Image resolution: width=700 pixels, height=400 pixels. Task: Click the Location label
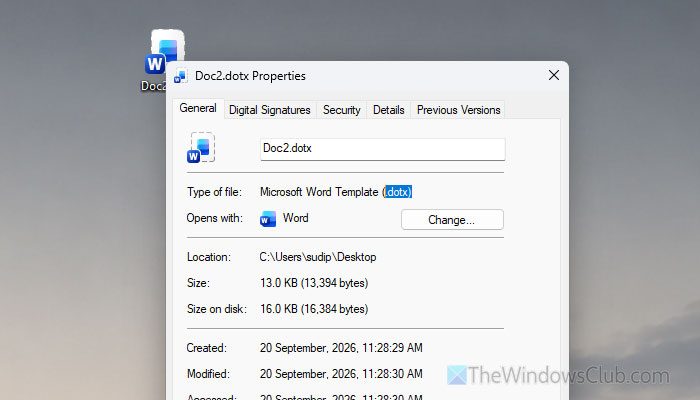click(x=208, y=257)
